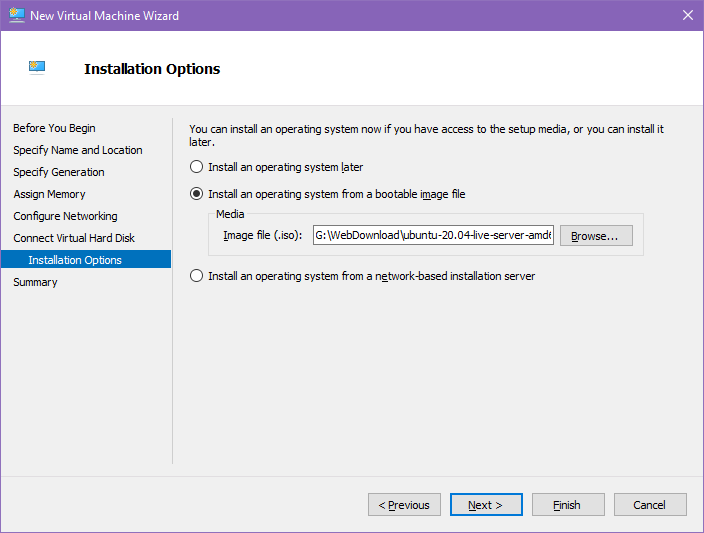Click the Installation Options heading

[x=152, y=69]
